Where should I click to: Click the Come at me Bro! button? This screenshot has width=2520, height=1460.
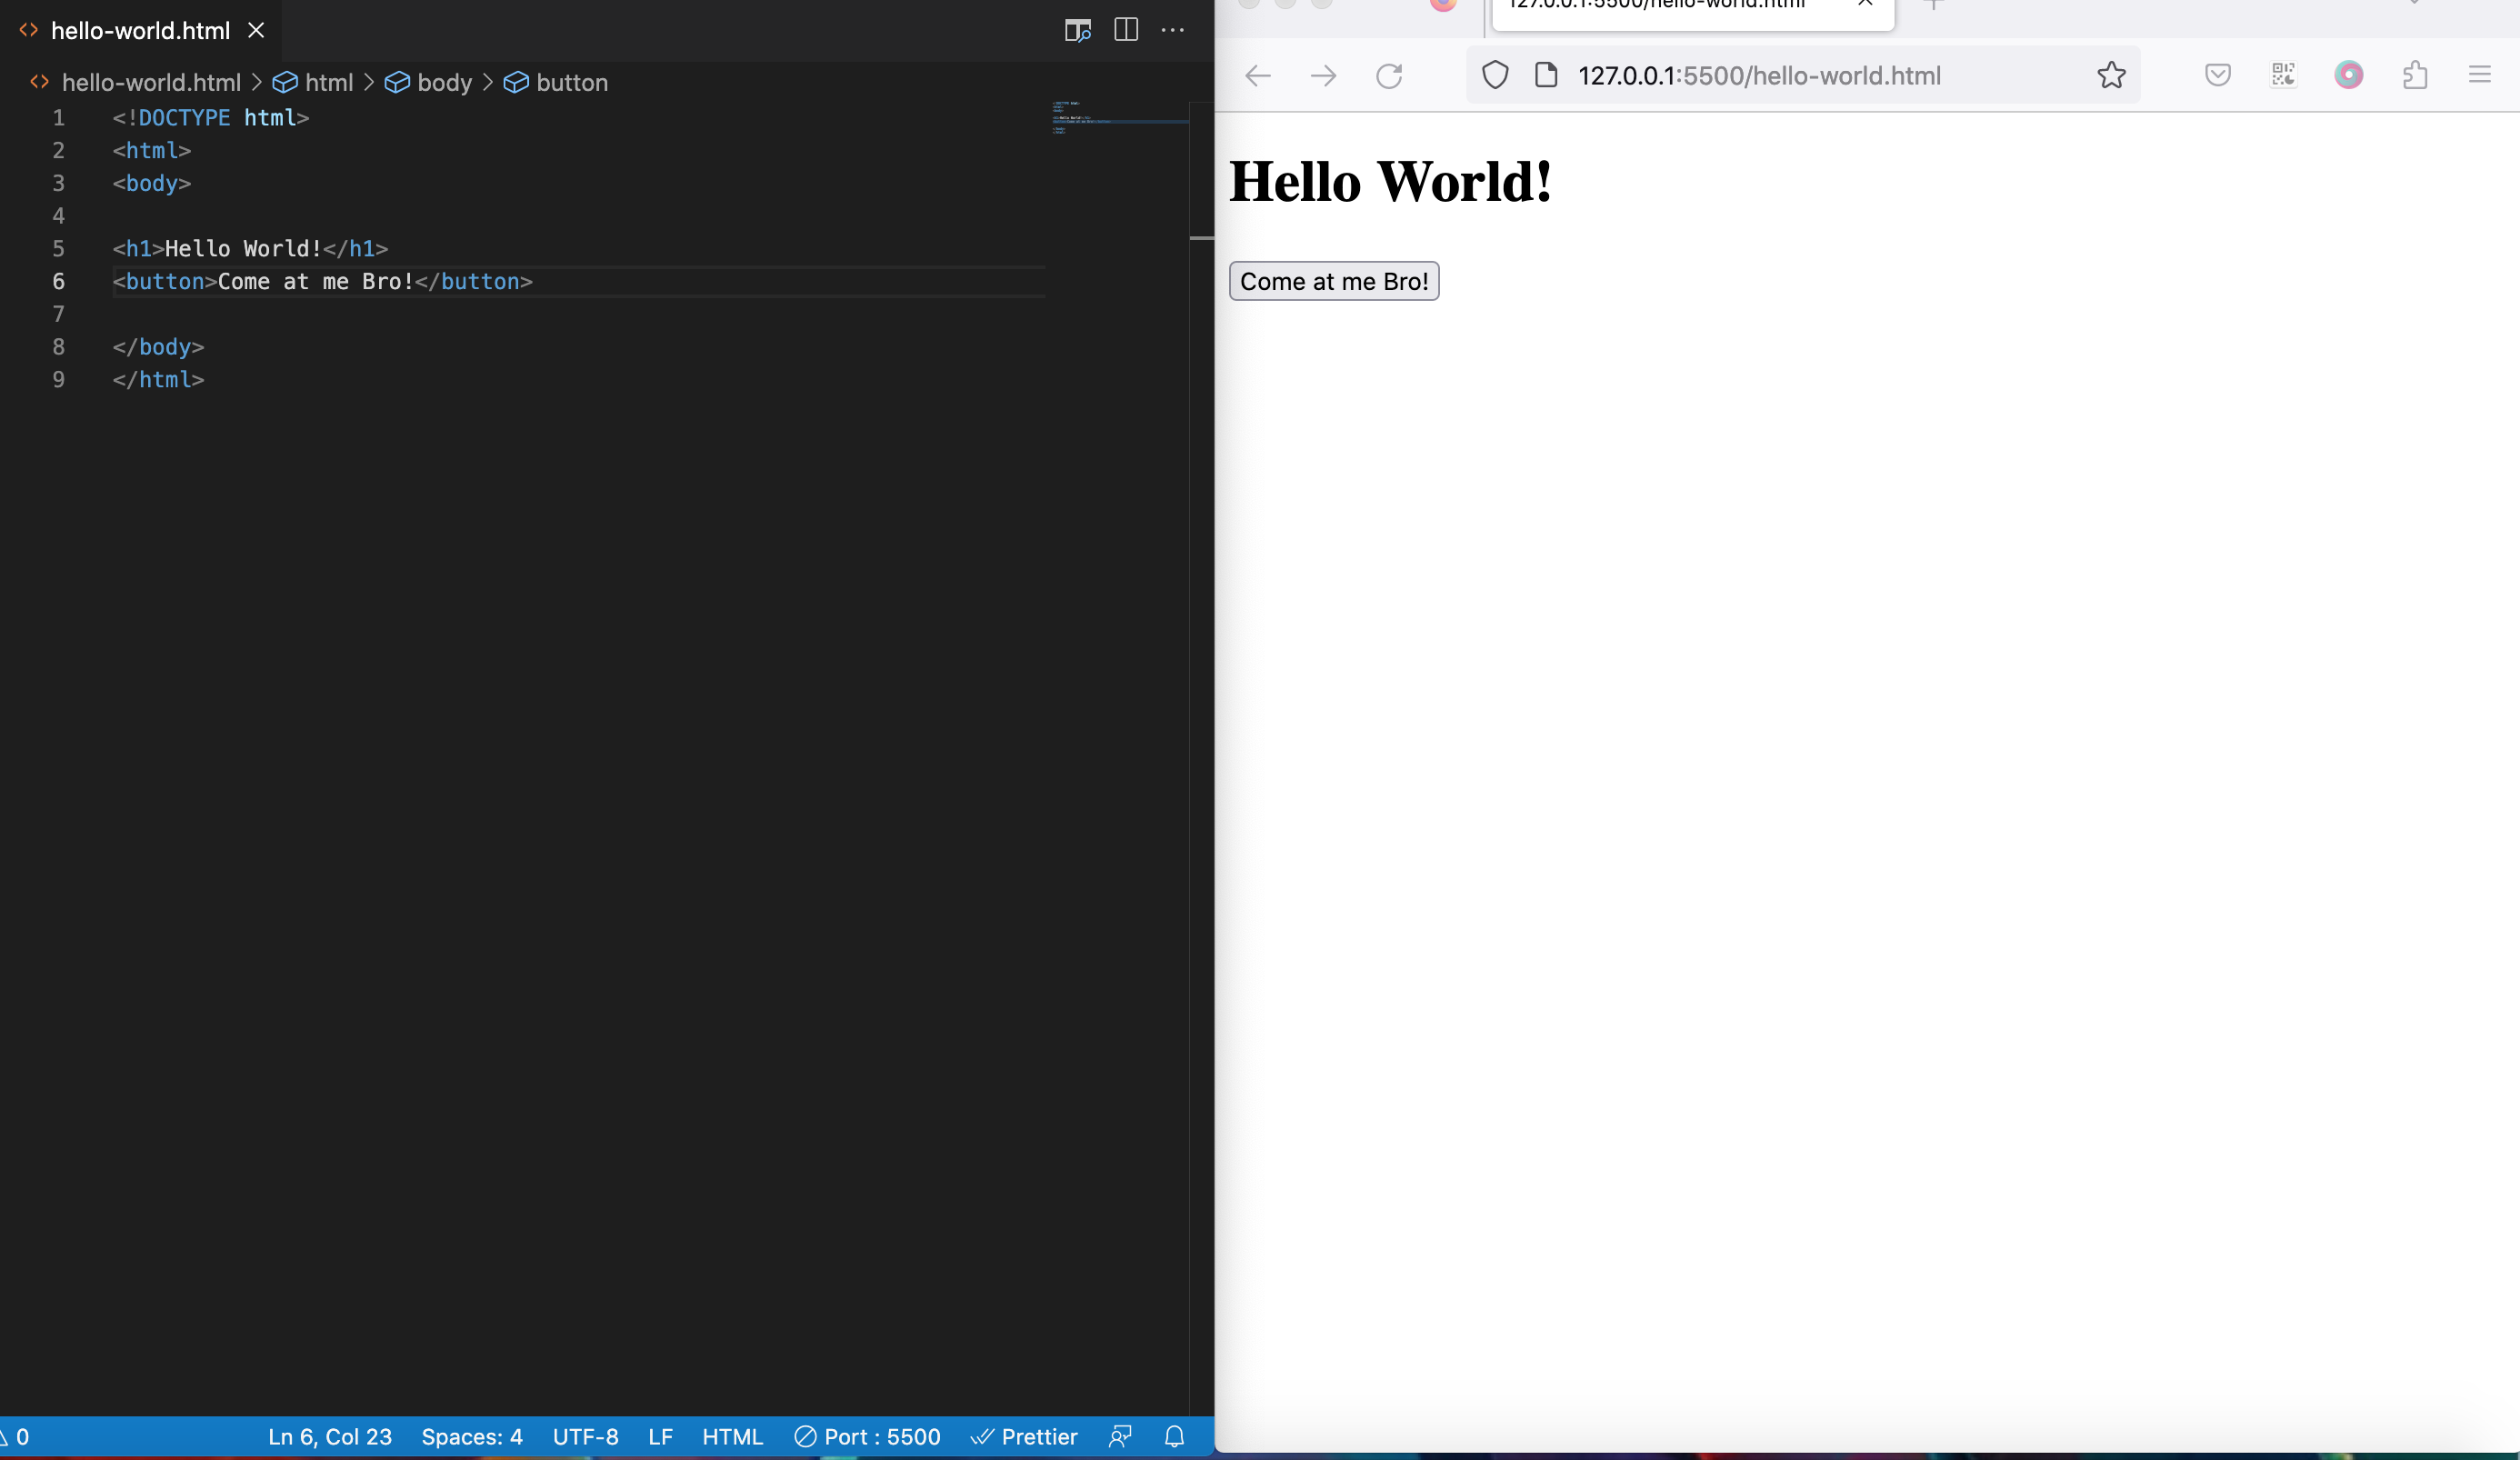[x=1334, y=281]
